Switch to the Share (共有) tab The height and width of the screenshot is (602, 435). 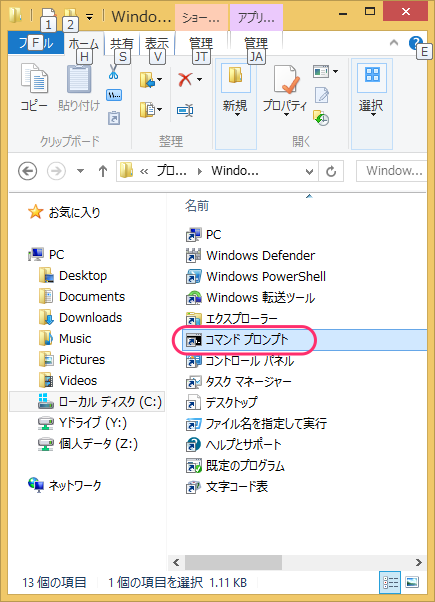pos(122,44)
